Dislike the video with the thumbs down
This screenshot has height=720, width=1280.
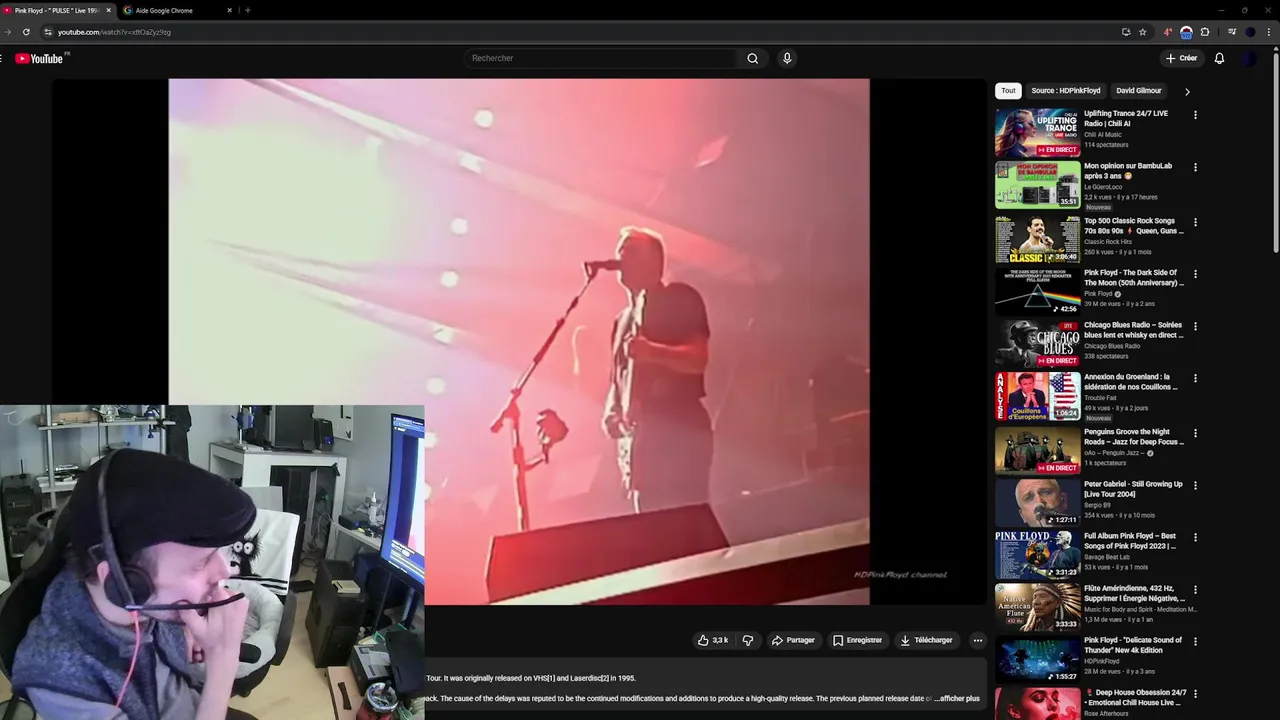click(748, 640)
